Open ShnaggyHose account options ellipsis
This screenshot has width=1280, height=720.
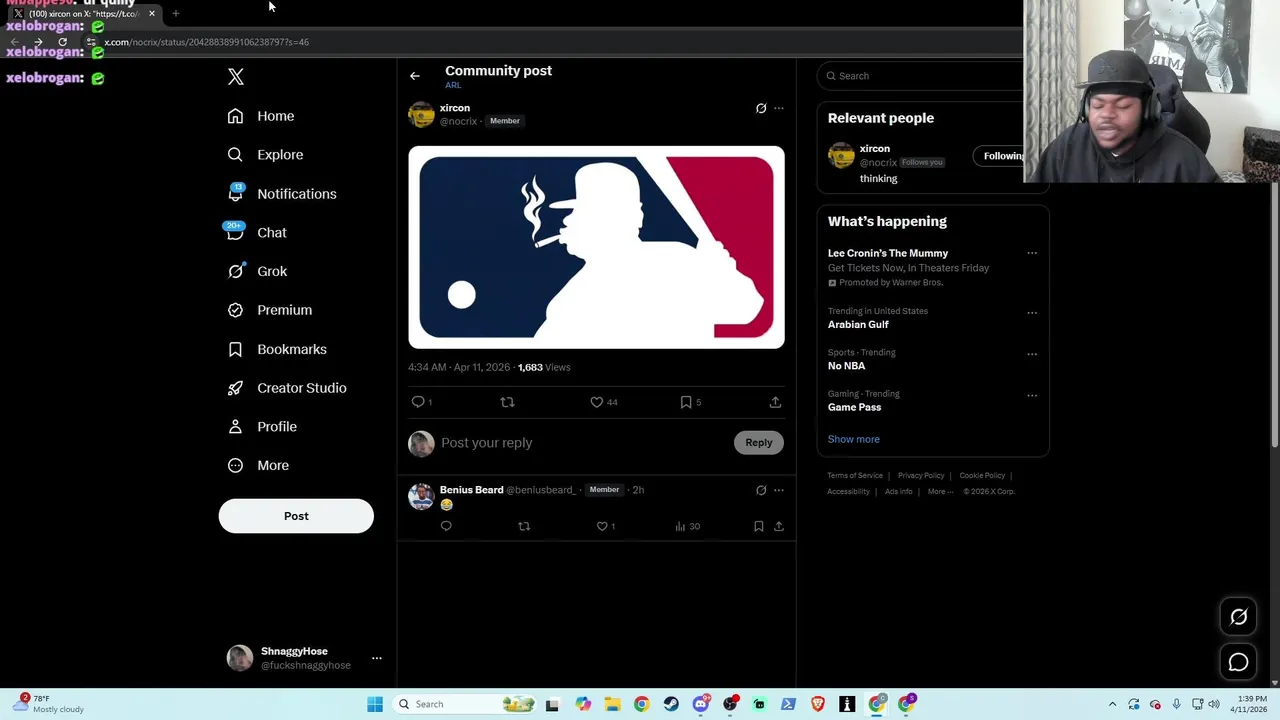pyautogui.click(x=377, y=658)
